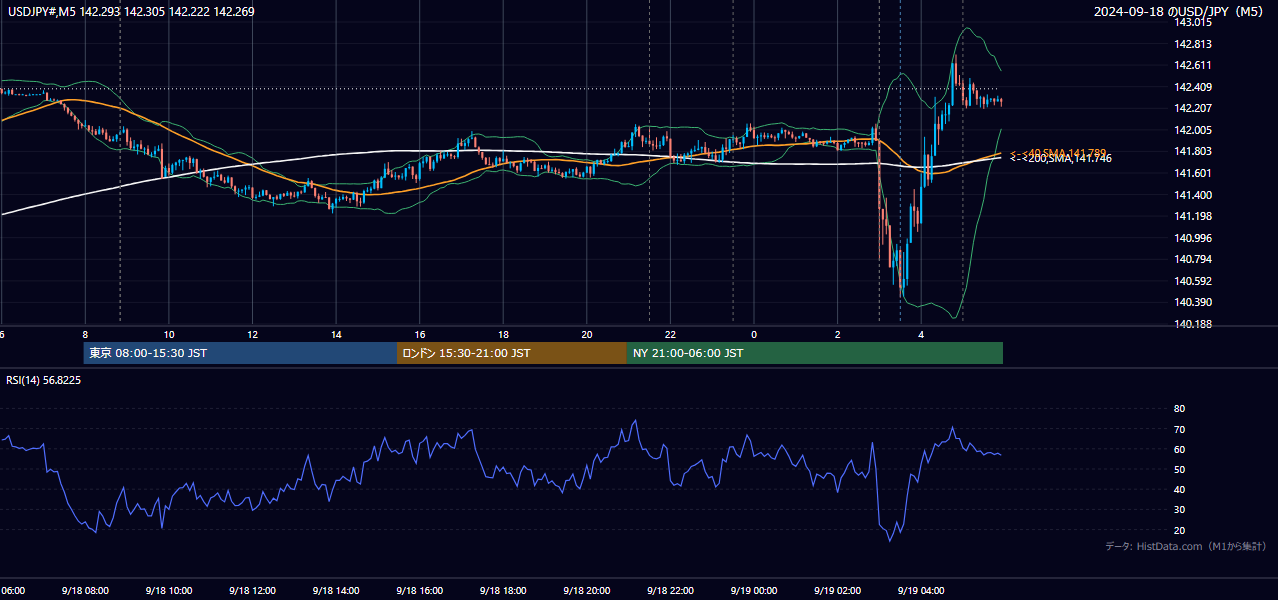1278x600 pixels.
Task: Click hour tick 22 under the price chart
Action: point(670,334)
